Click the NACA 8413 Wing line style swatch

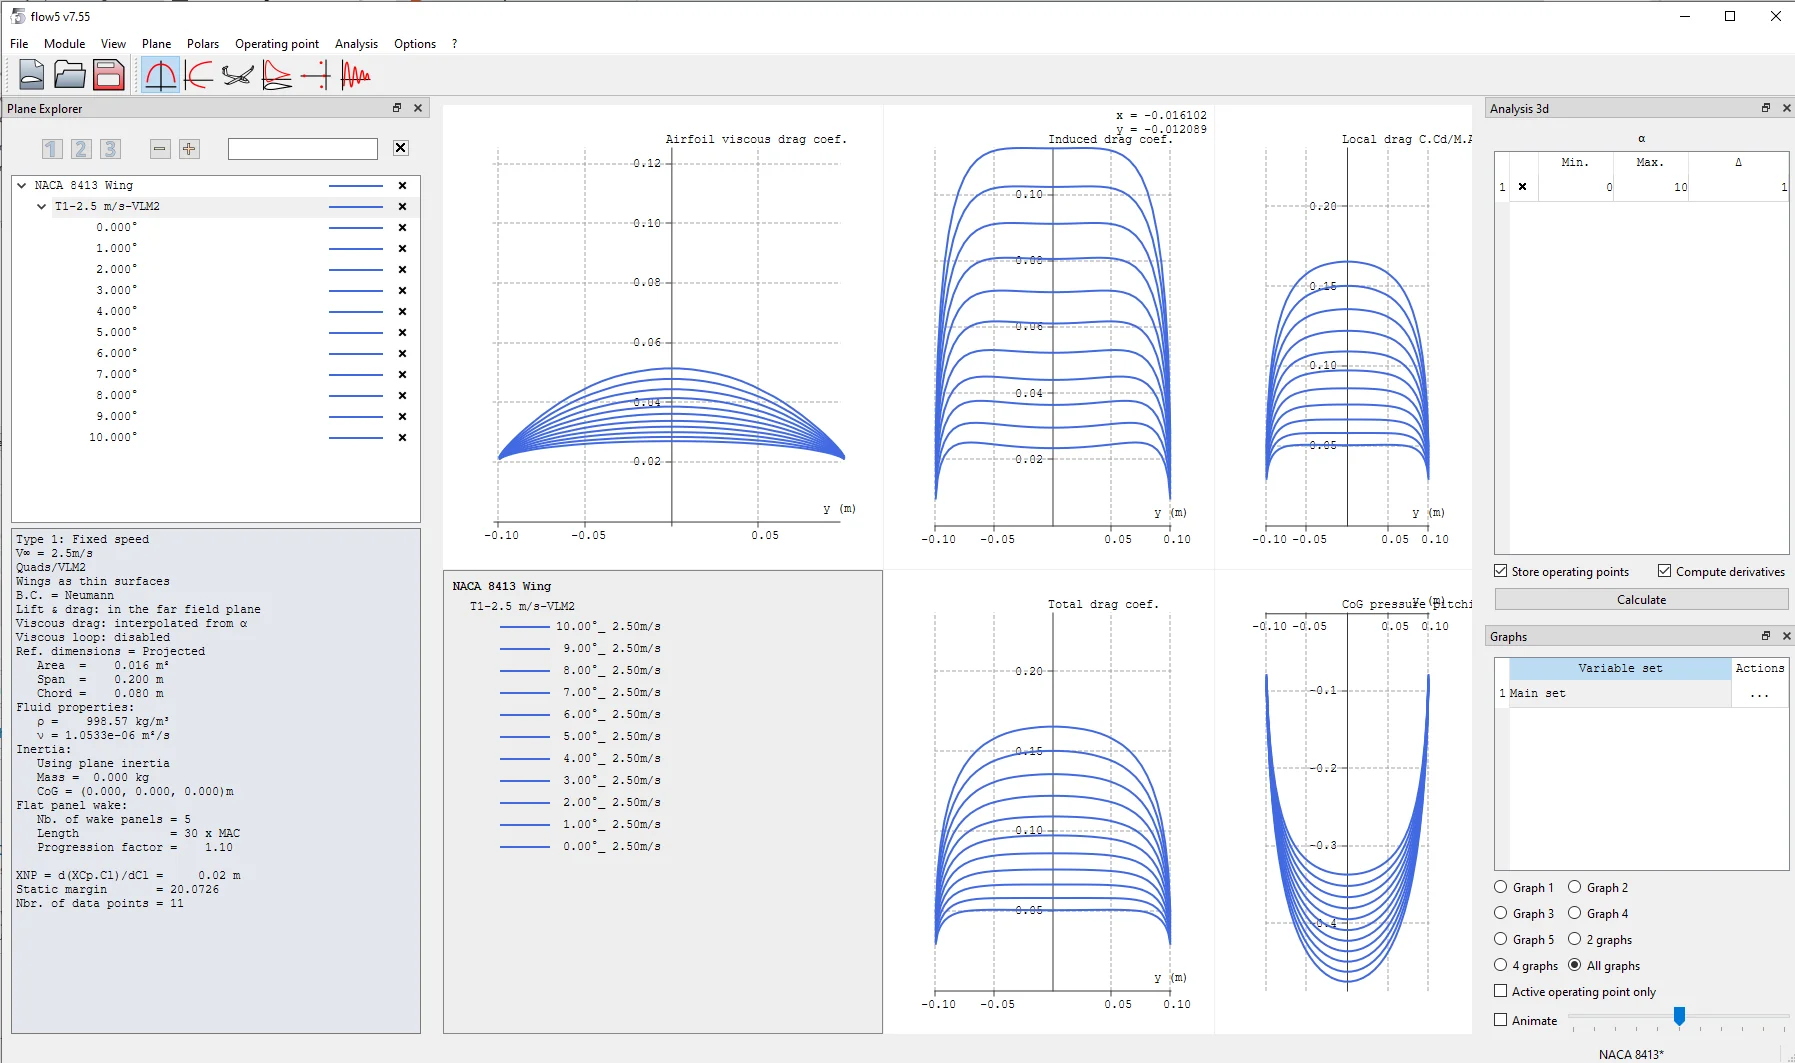pyautogui.click(x=356, y=185)
